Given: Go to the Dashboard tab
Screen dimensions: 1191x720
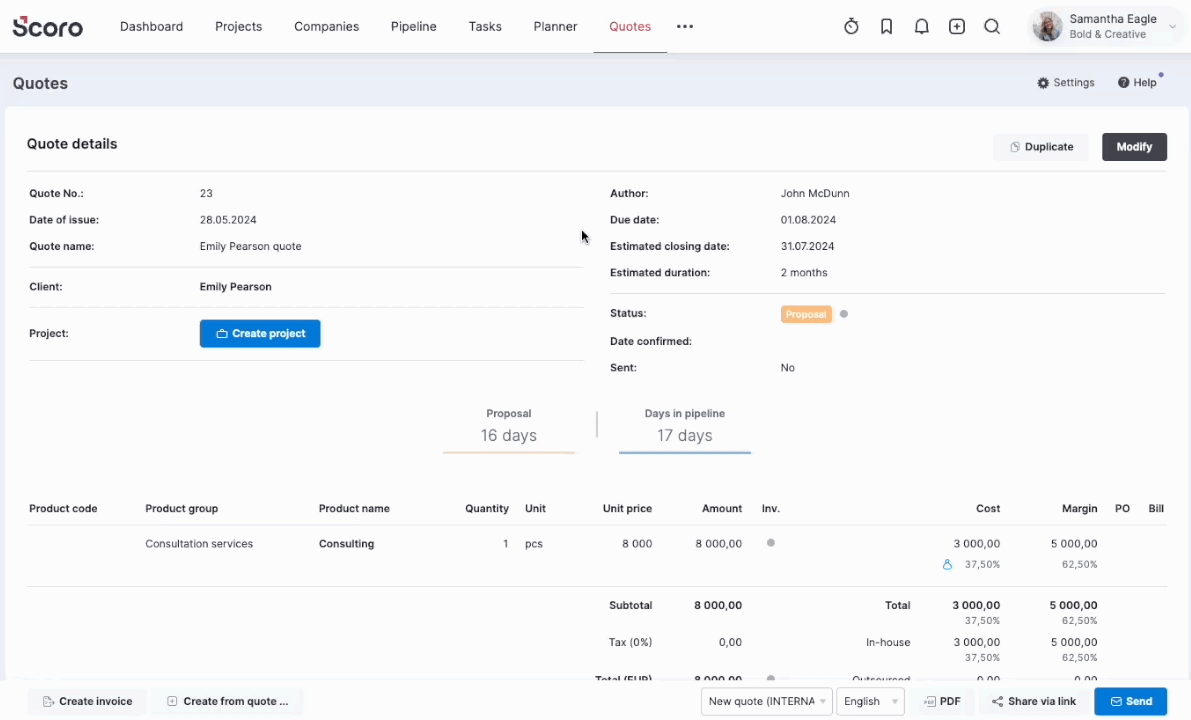Looking at the screenshot, I should click(x=151, y=27).
